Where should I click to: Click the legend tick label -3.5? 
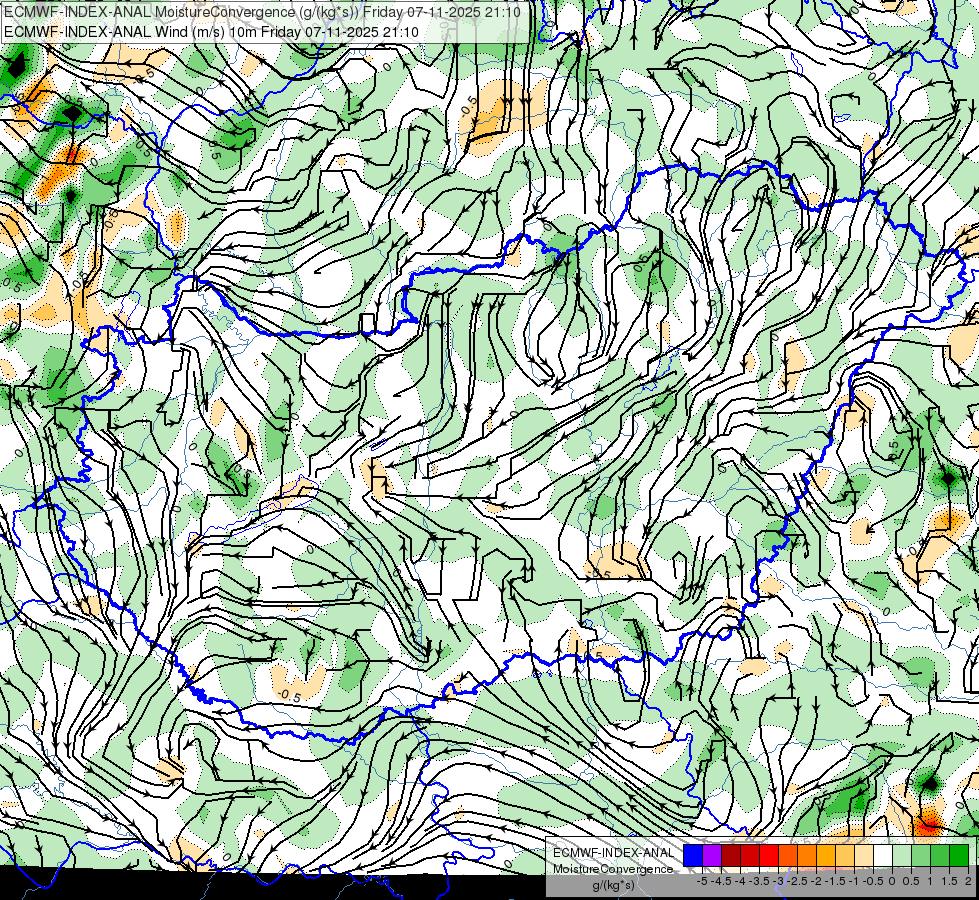coord(760,881)
